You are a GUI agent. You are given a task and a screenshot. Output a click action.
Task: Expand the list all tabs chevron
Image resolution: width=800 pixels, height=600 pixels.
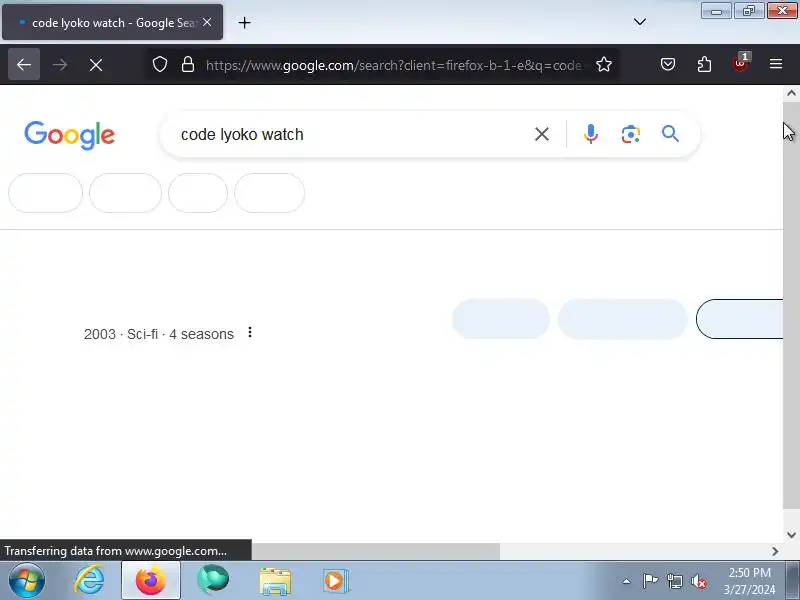640,22
